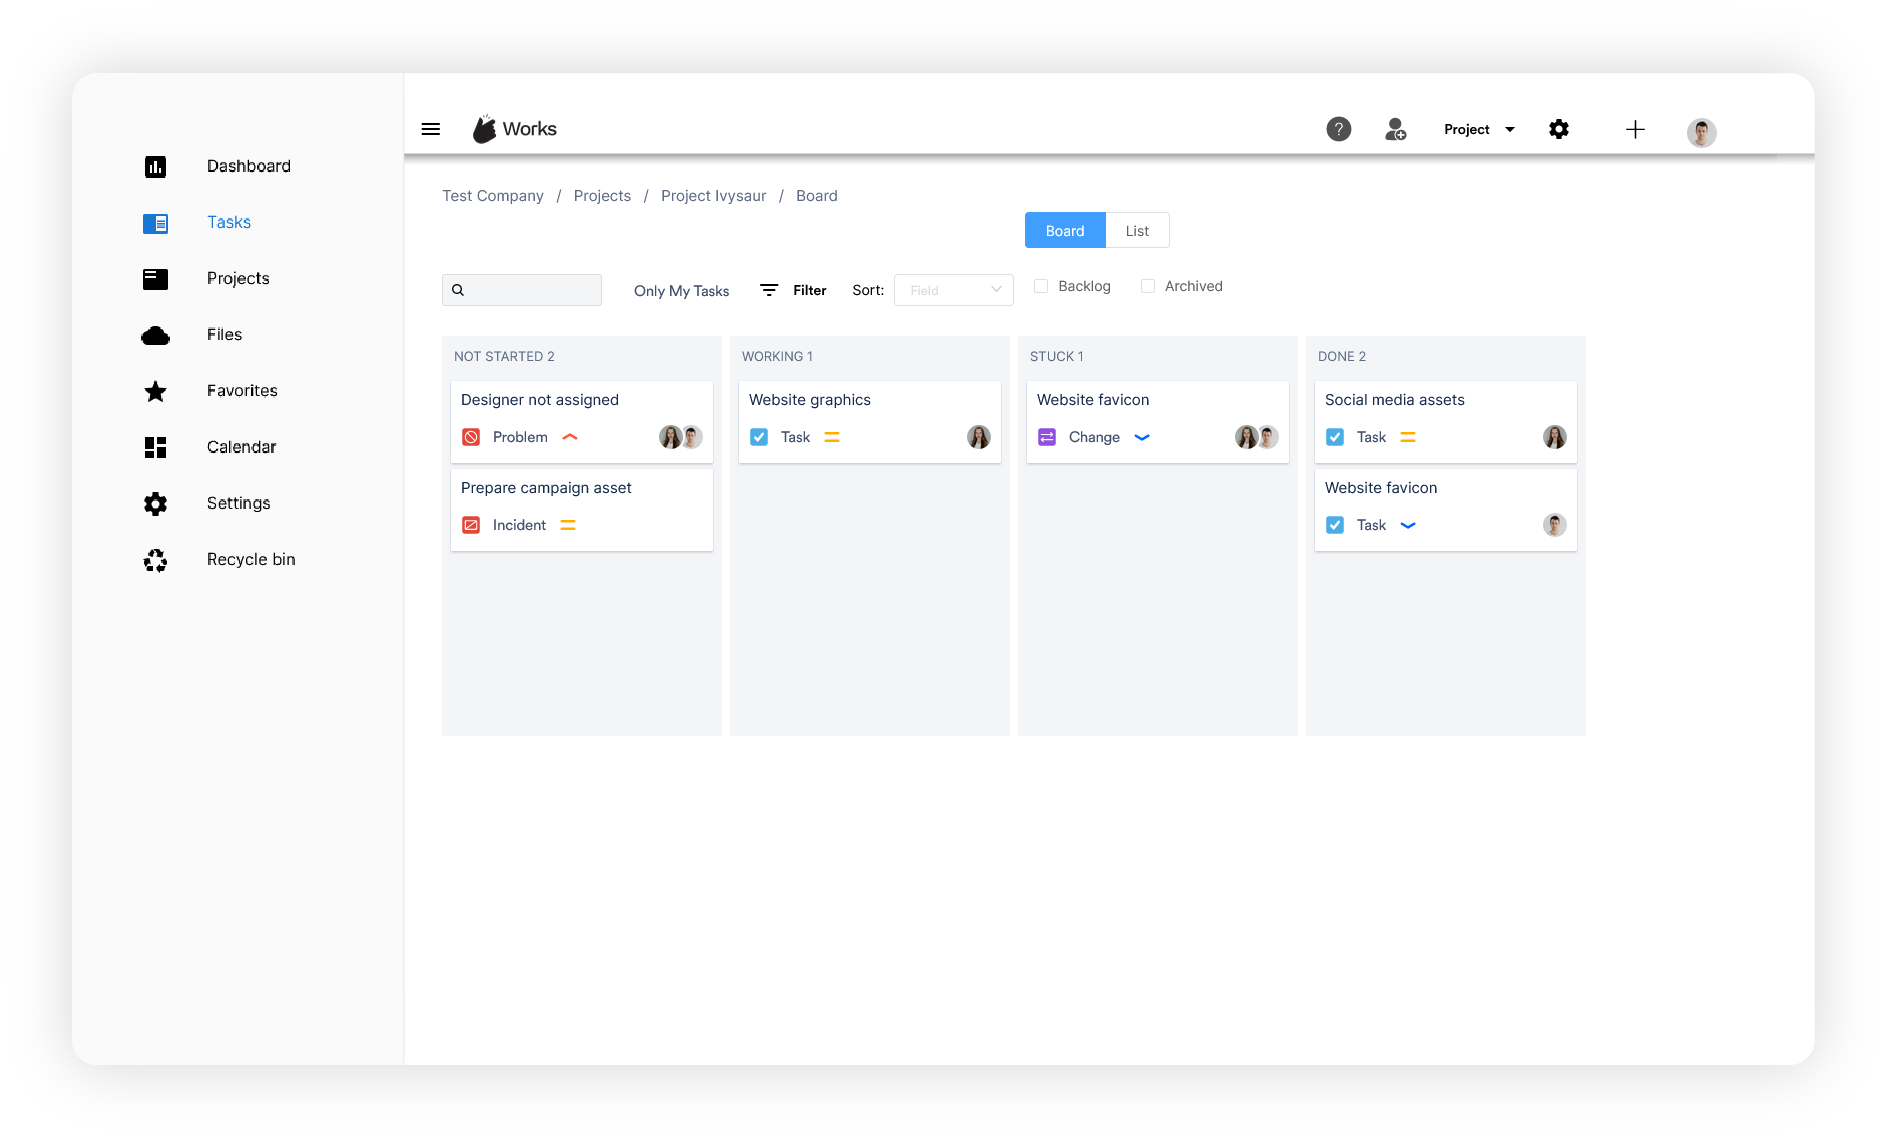Open the hamburger menu next to the logo
The height and width of the screenshot is (1138, 1887).
tap(430, 129)
